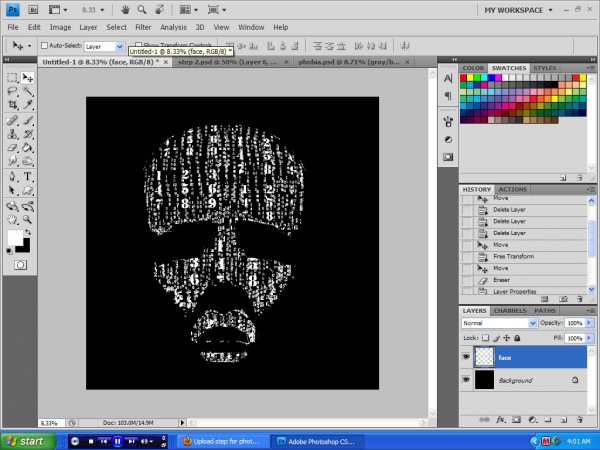Hide the Background layer
600x450 pixels.
pyautogui.click(x=466, y=380)
